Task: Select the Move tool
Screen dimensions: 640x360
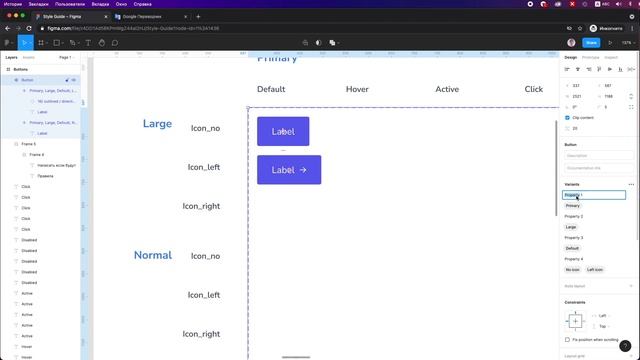Action: click(x=24, y=43)
